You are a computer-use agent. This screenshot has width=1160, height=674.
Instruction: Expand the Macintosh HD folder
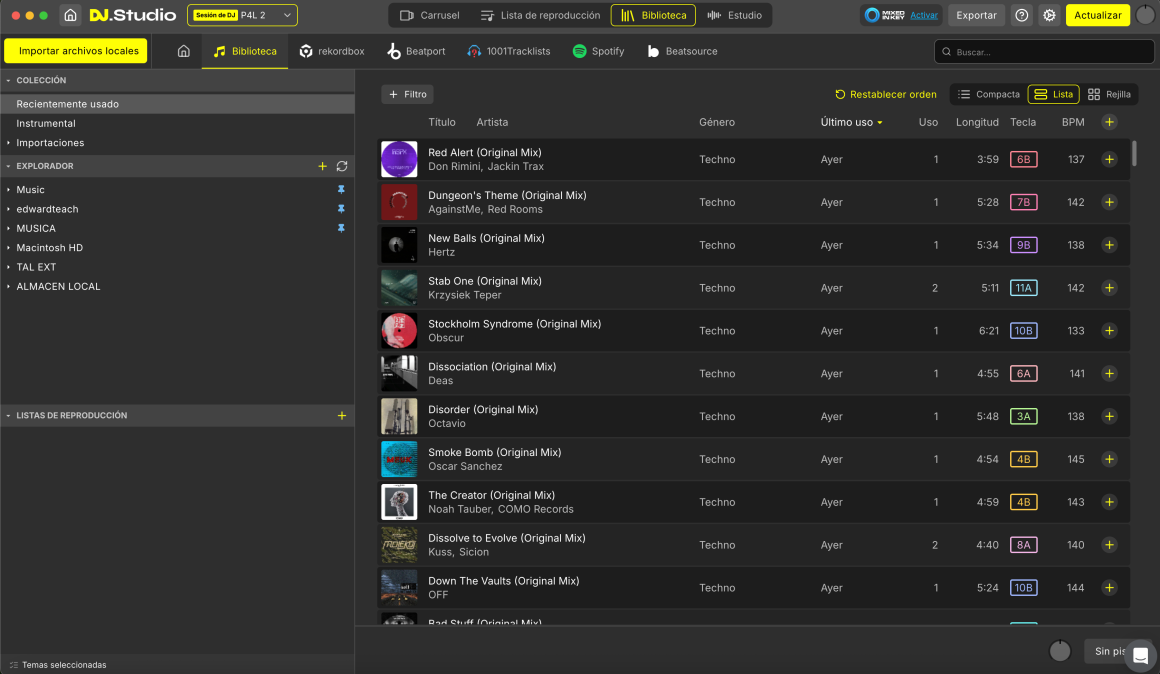click(8, 248)
